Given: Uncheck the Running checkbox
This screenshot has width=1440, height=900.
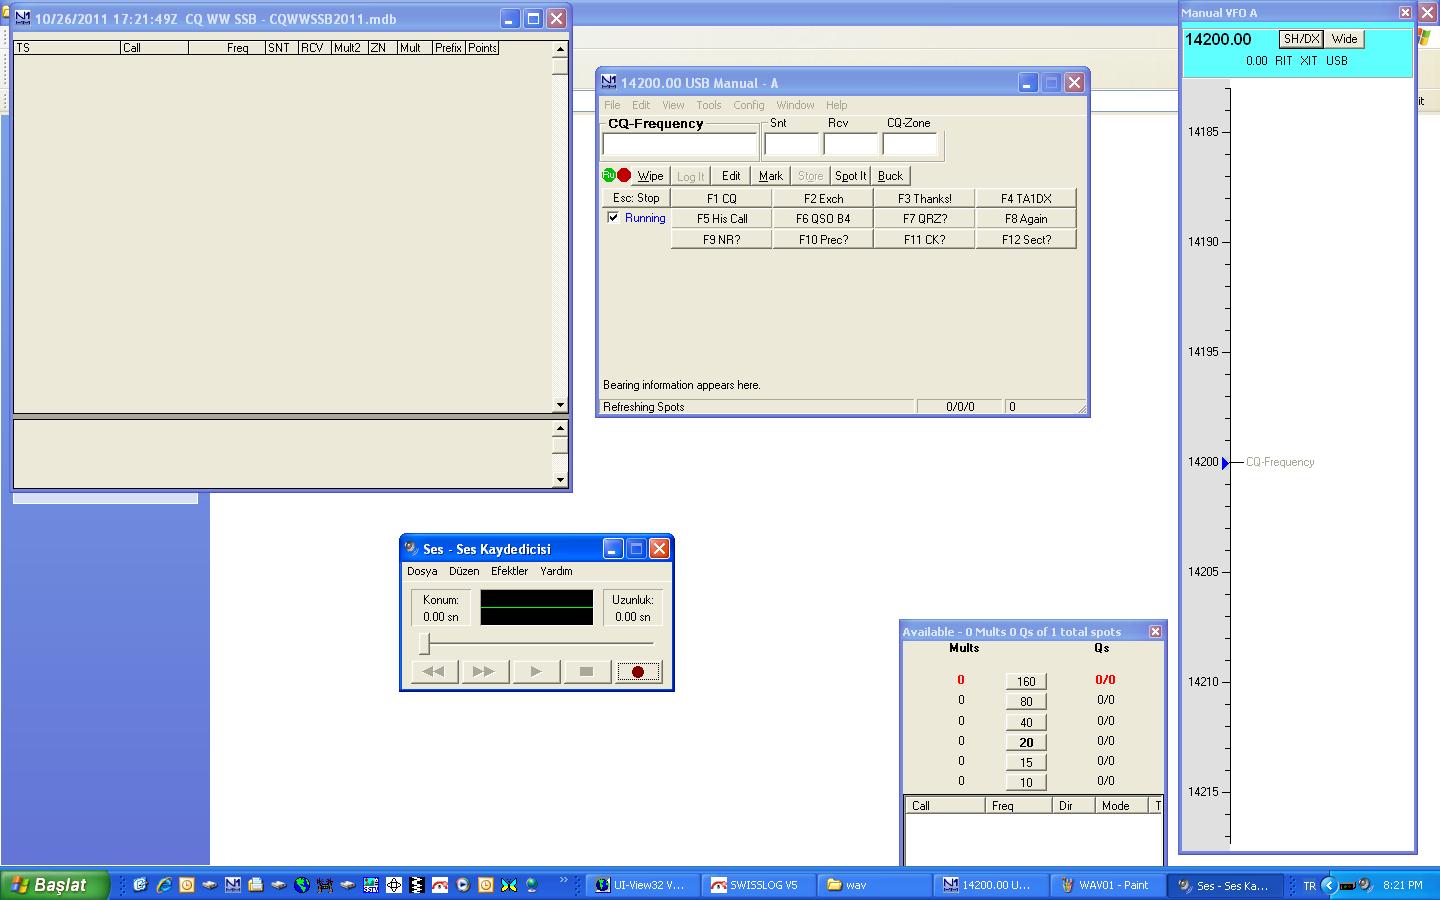Looking at the screenshot, I should (x=613, y=218).
